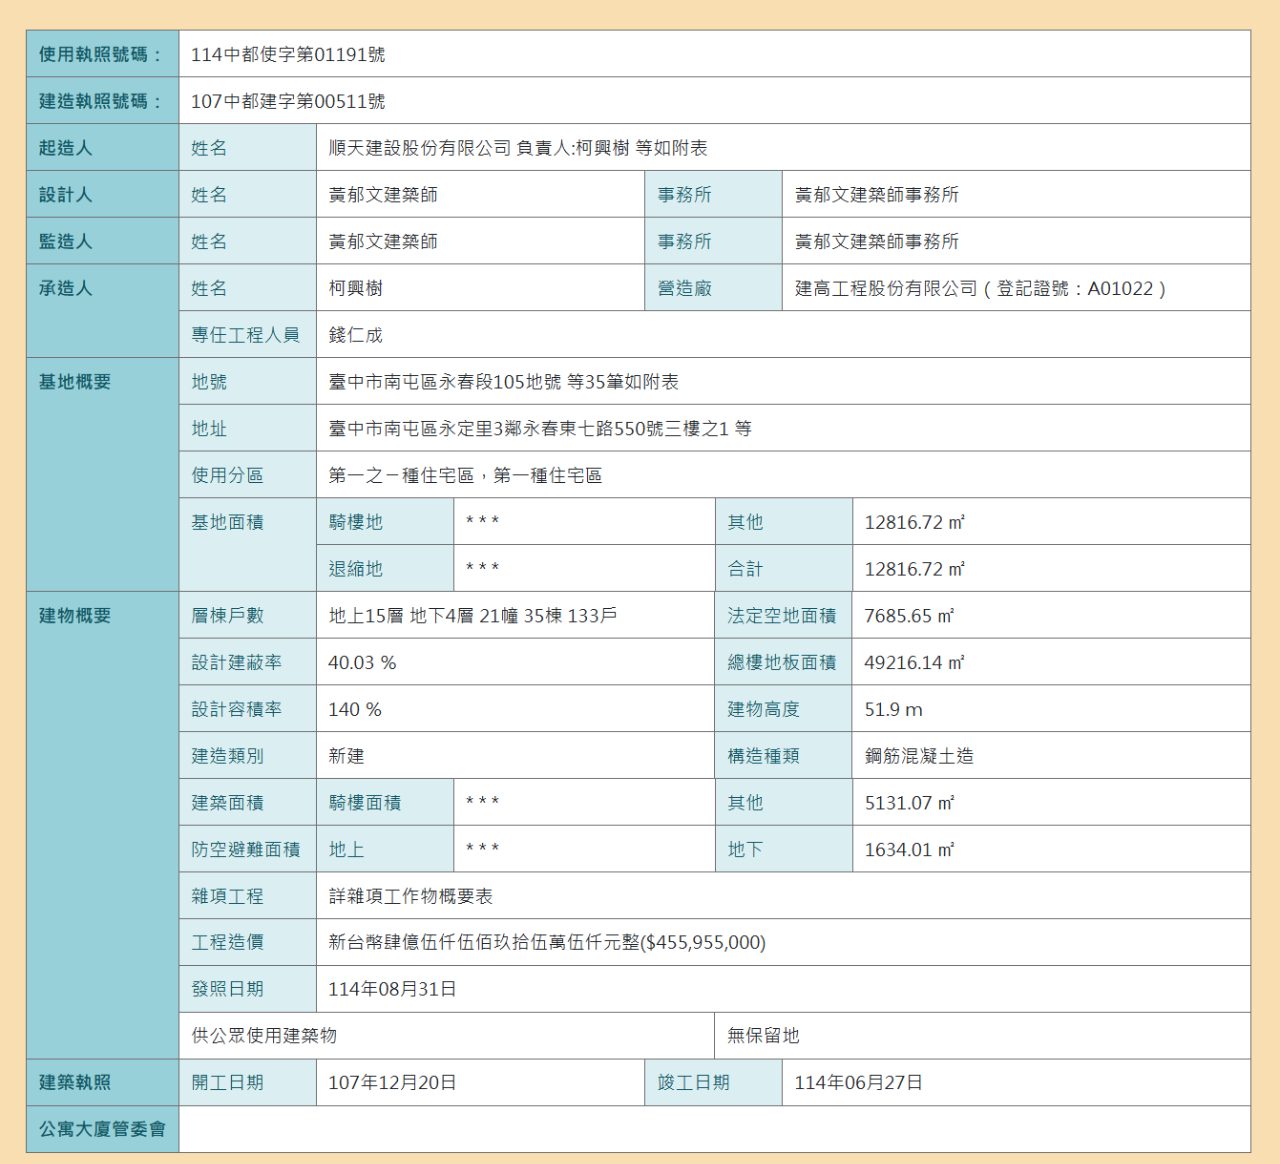Click the 法定空地面積 value 7685.65 ㎡
Viewport: 1280px width, 1164px height.
click(x=909, y=616)
